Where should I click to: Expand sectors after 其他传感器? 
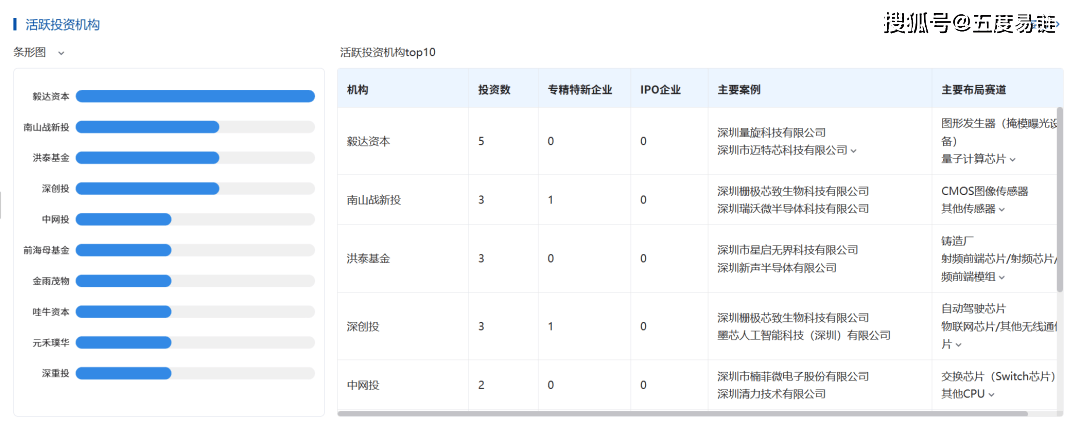click(1002, 209)
